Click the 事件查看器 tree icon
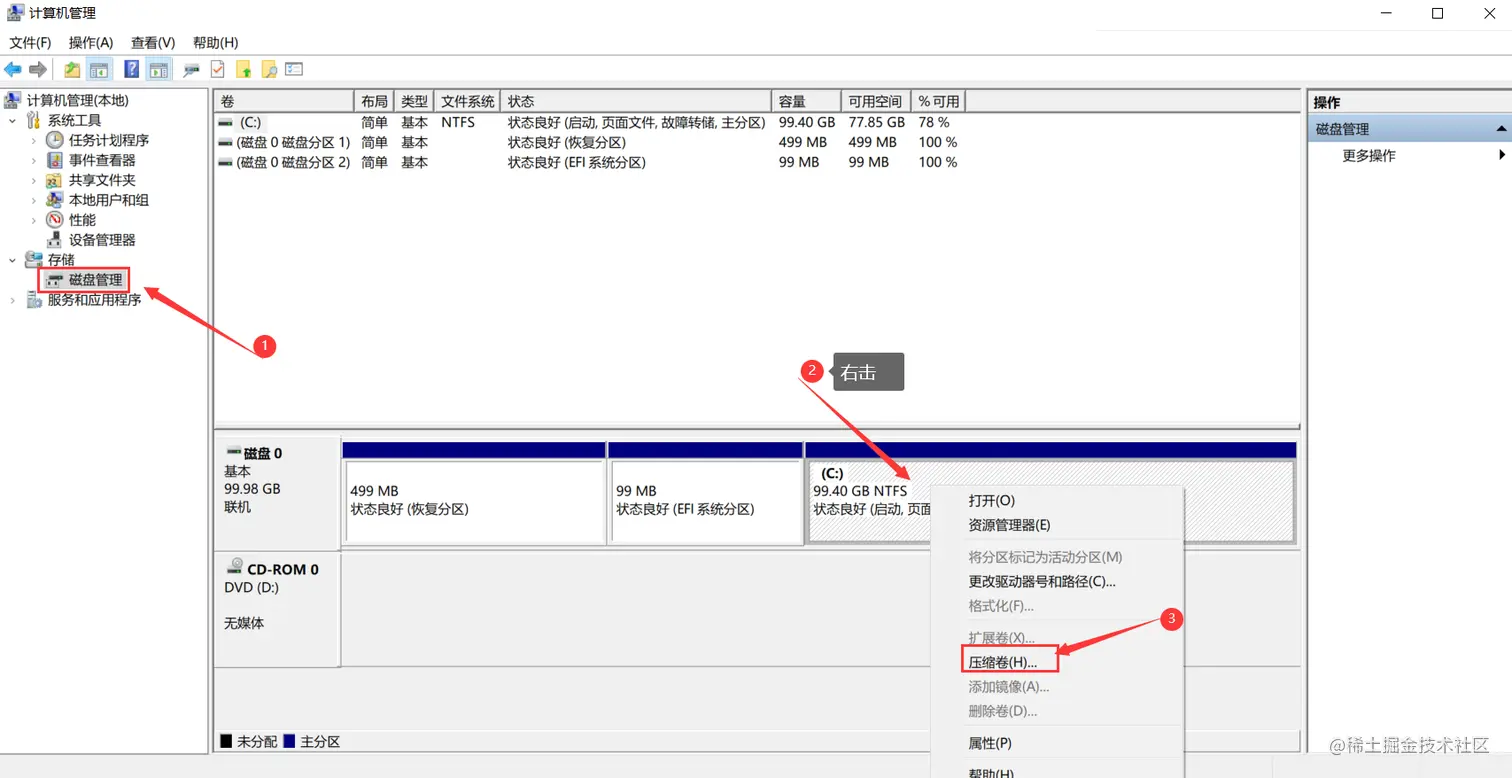This screenshot has width=1512, height=778. [55, 160]
